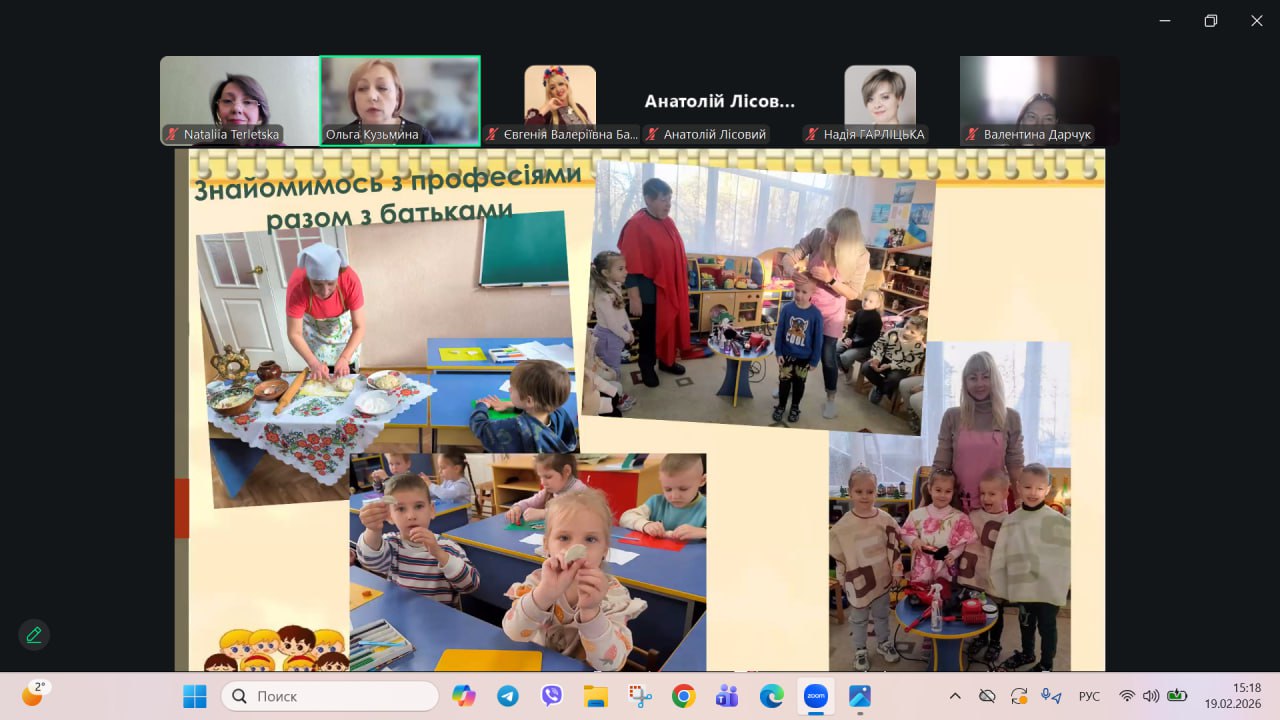The width and height of the screenshot is (1280, 720).
Task: Select Nataliia Terletska's participant video tile
Action: (x=239, y=101)
